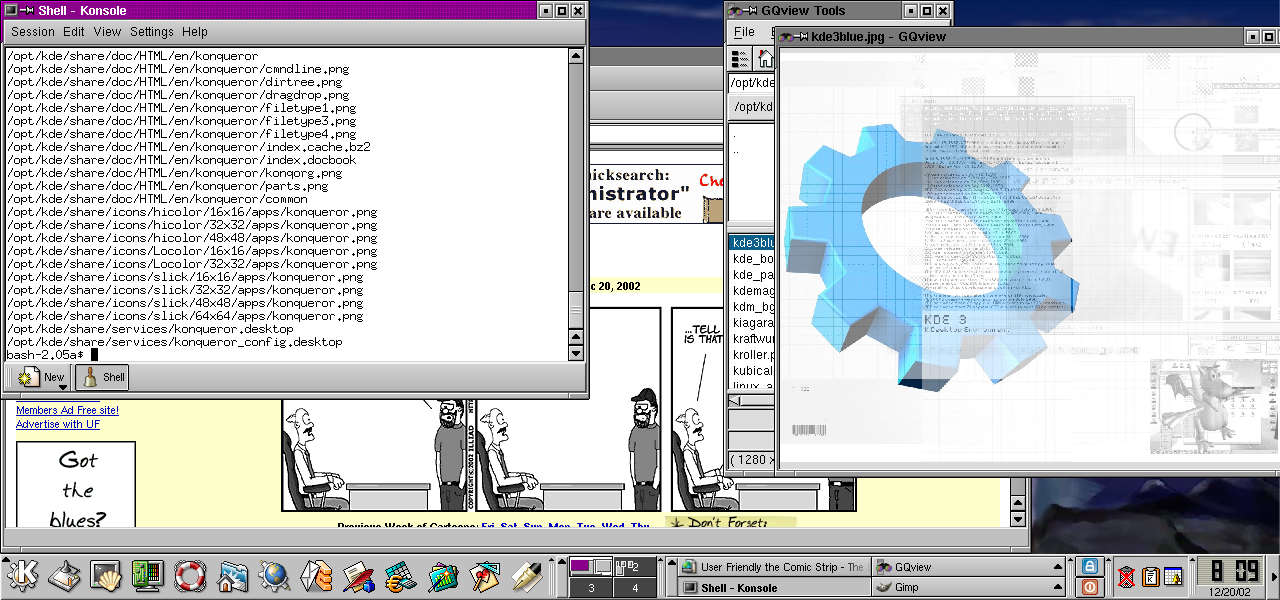Open the Klipper clipboard tray icon

[x=1150, y=576]
